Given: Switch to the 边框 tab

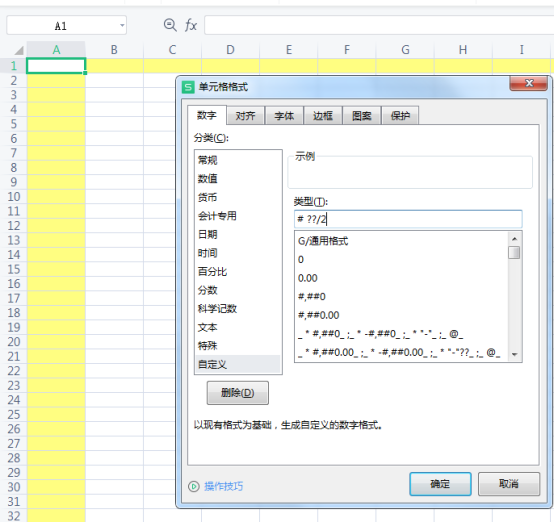Looking at the screenshot, I should tap(323, 116).
